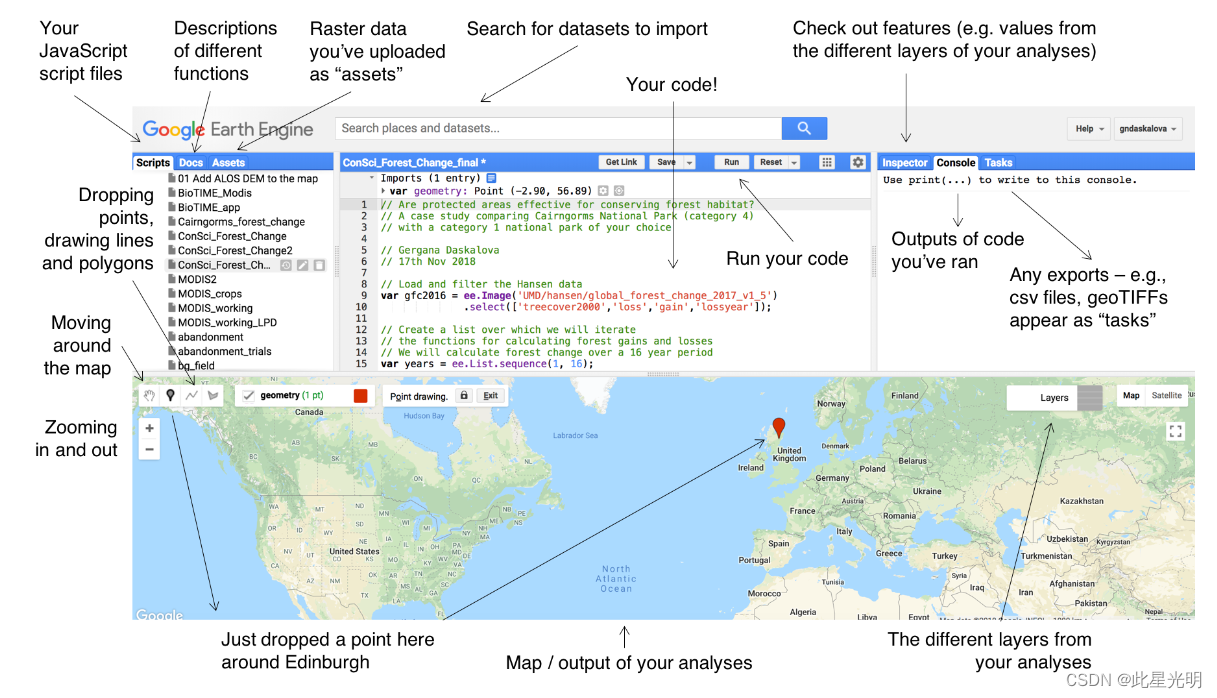This screenshot has height=698, width=1217.
Task: Select the add marker point tool
Action: [170, 396]
